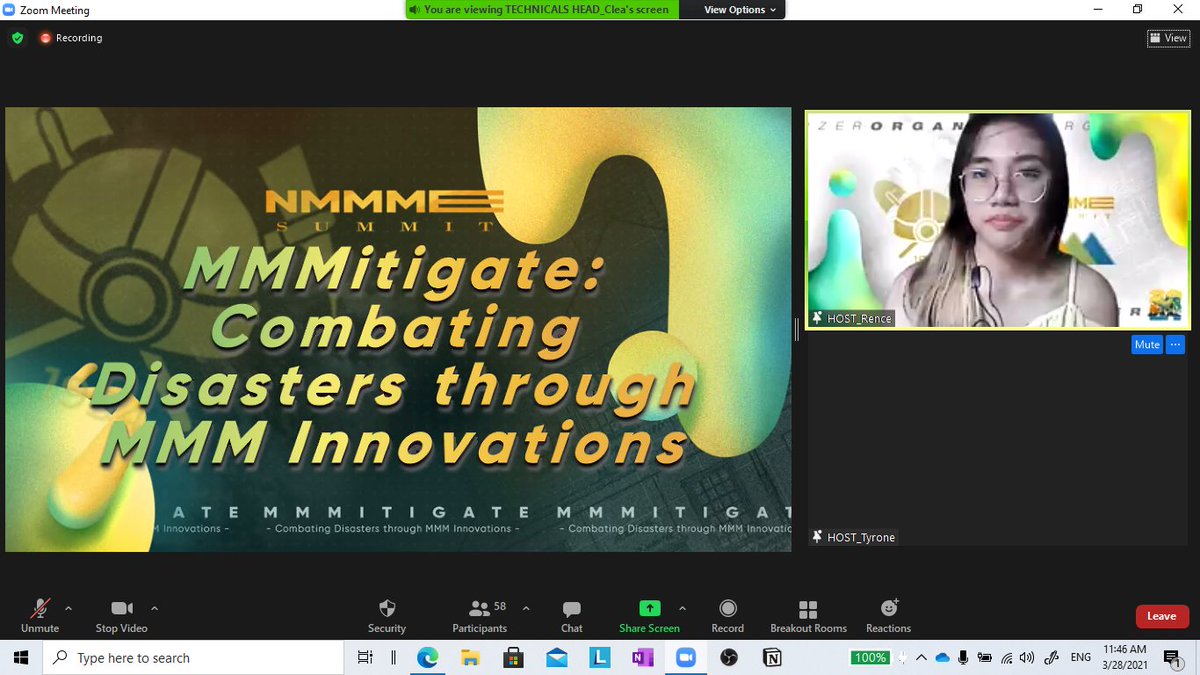Click the View layout button

point(1168,38)
